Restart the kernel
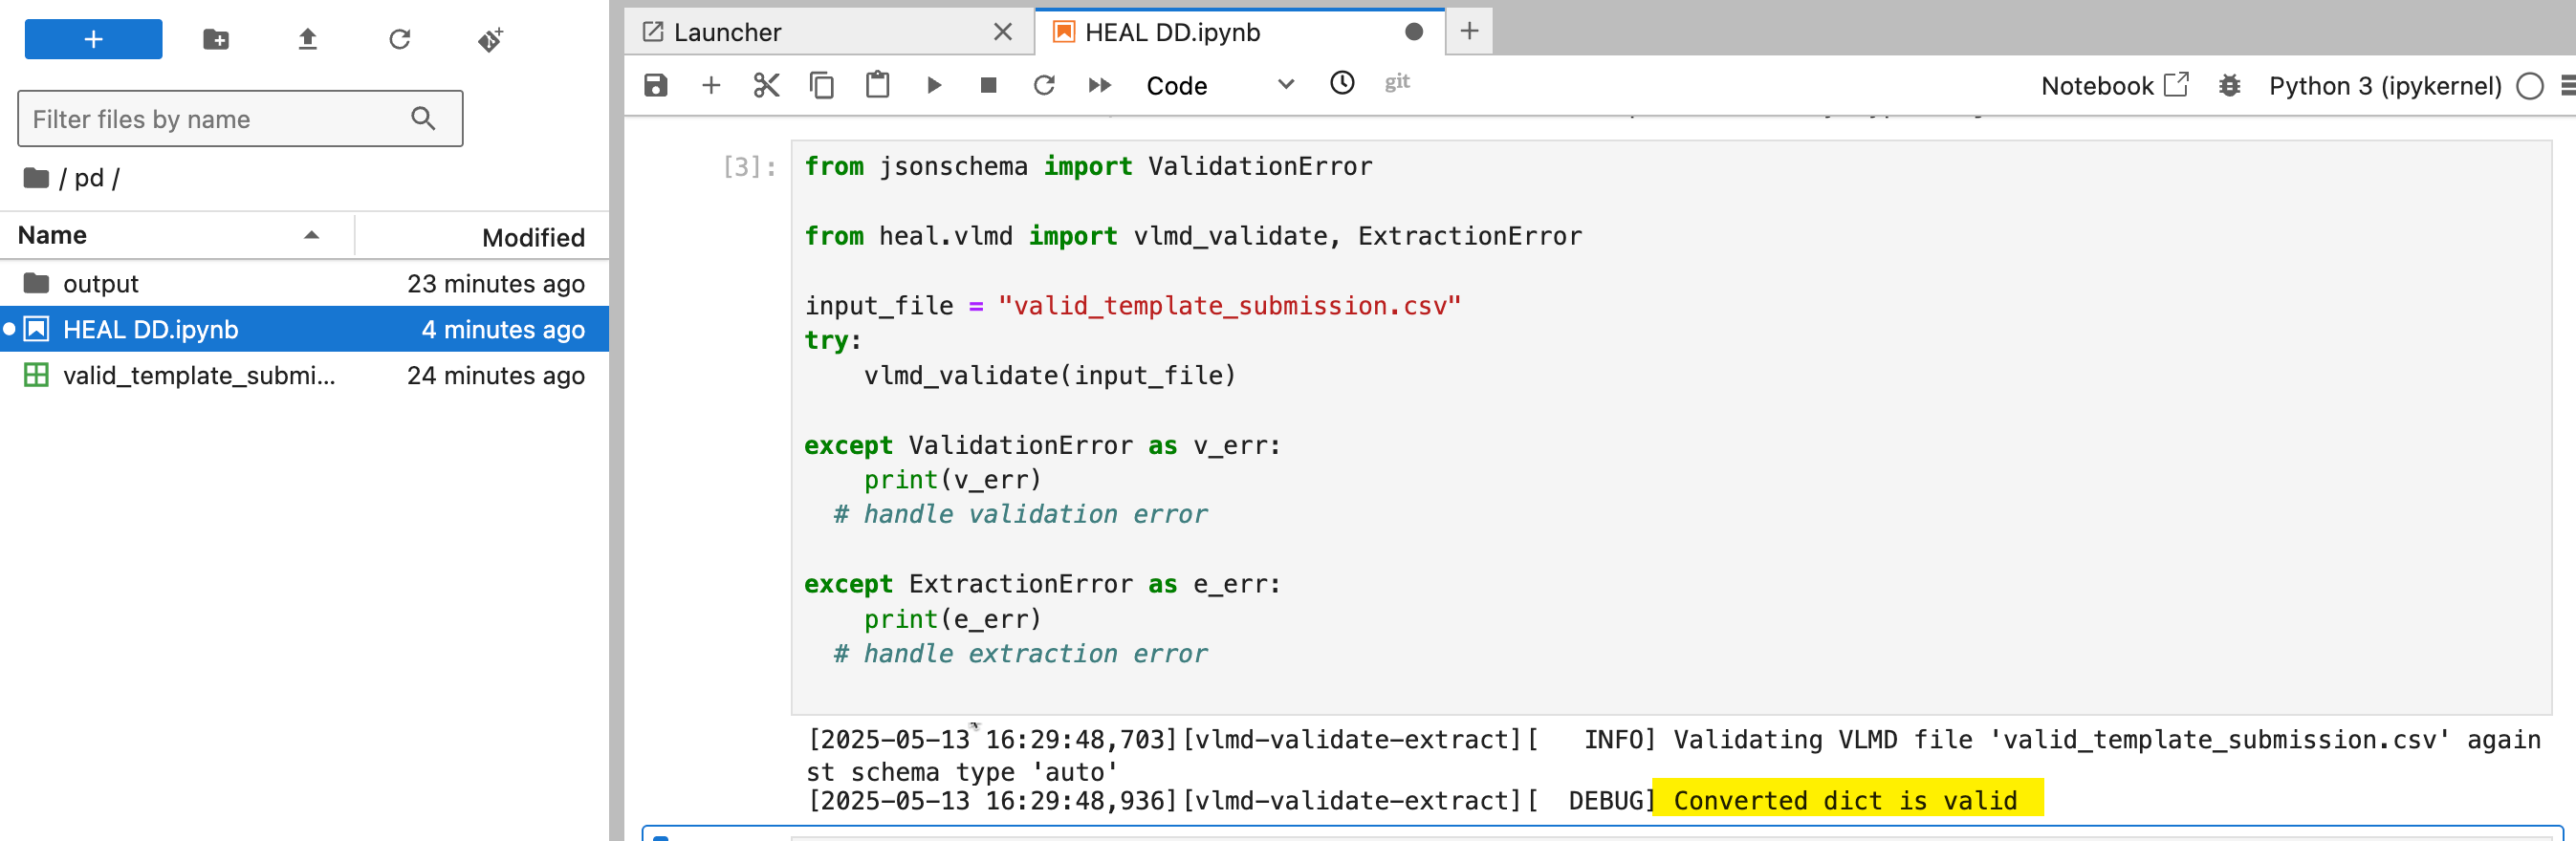This screenshot has height=841, width=2576. point(1044,85)
